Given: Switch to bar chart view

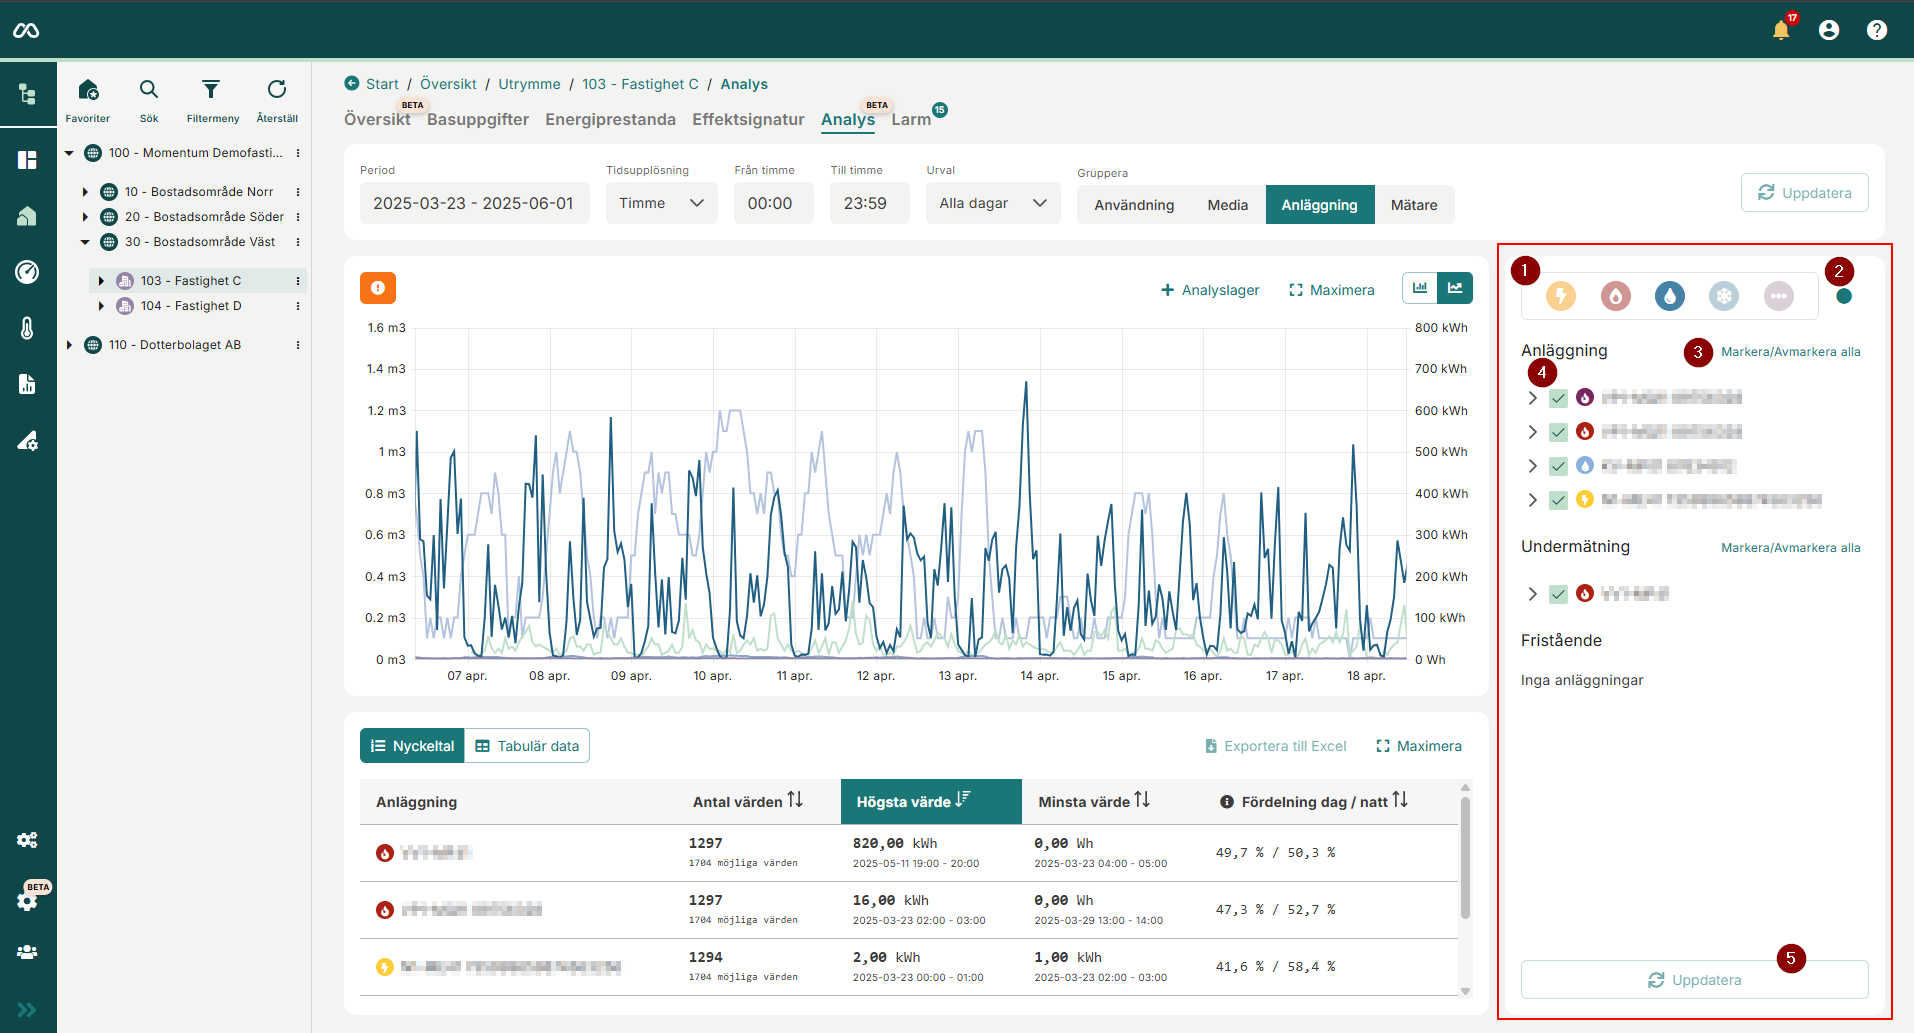Looking at the screenshot, I should 1420,288.
